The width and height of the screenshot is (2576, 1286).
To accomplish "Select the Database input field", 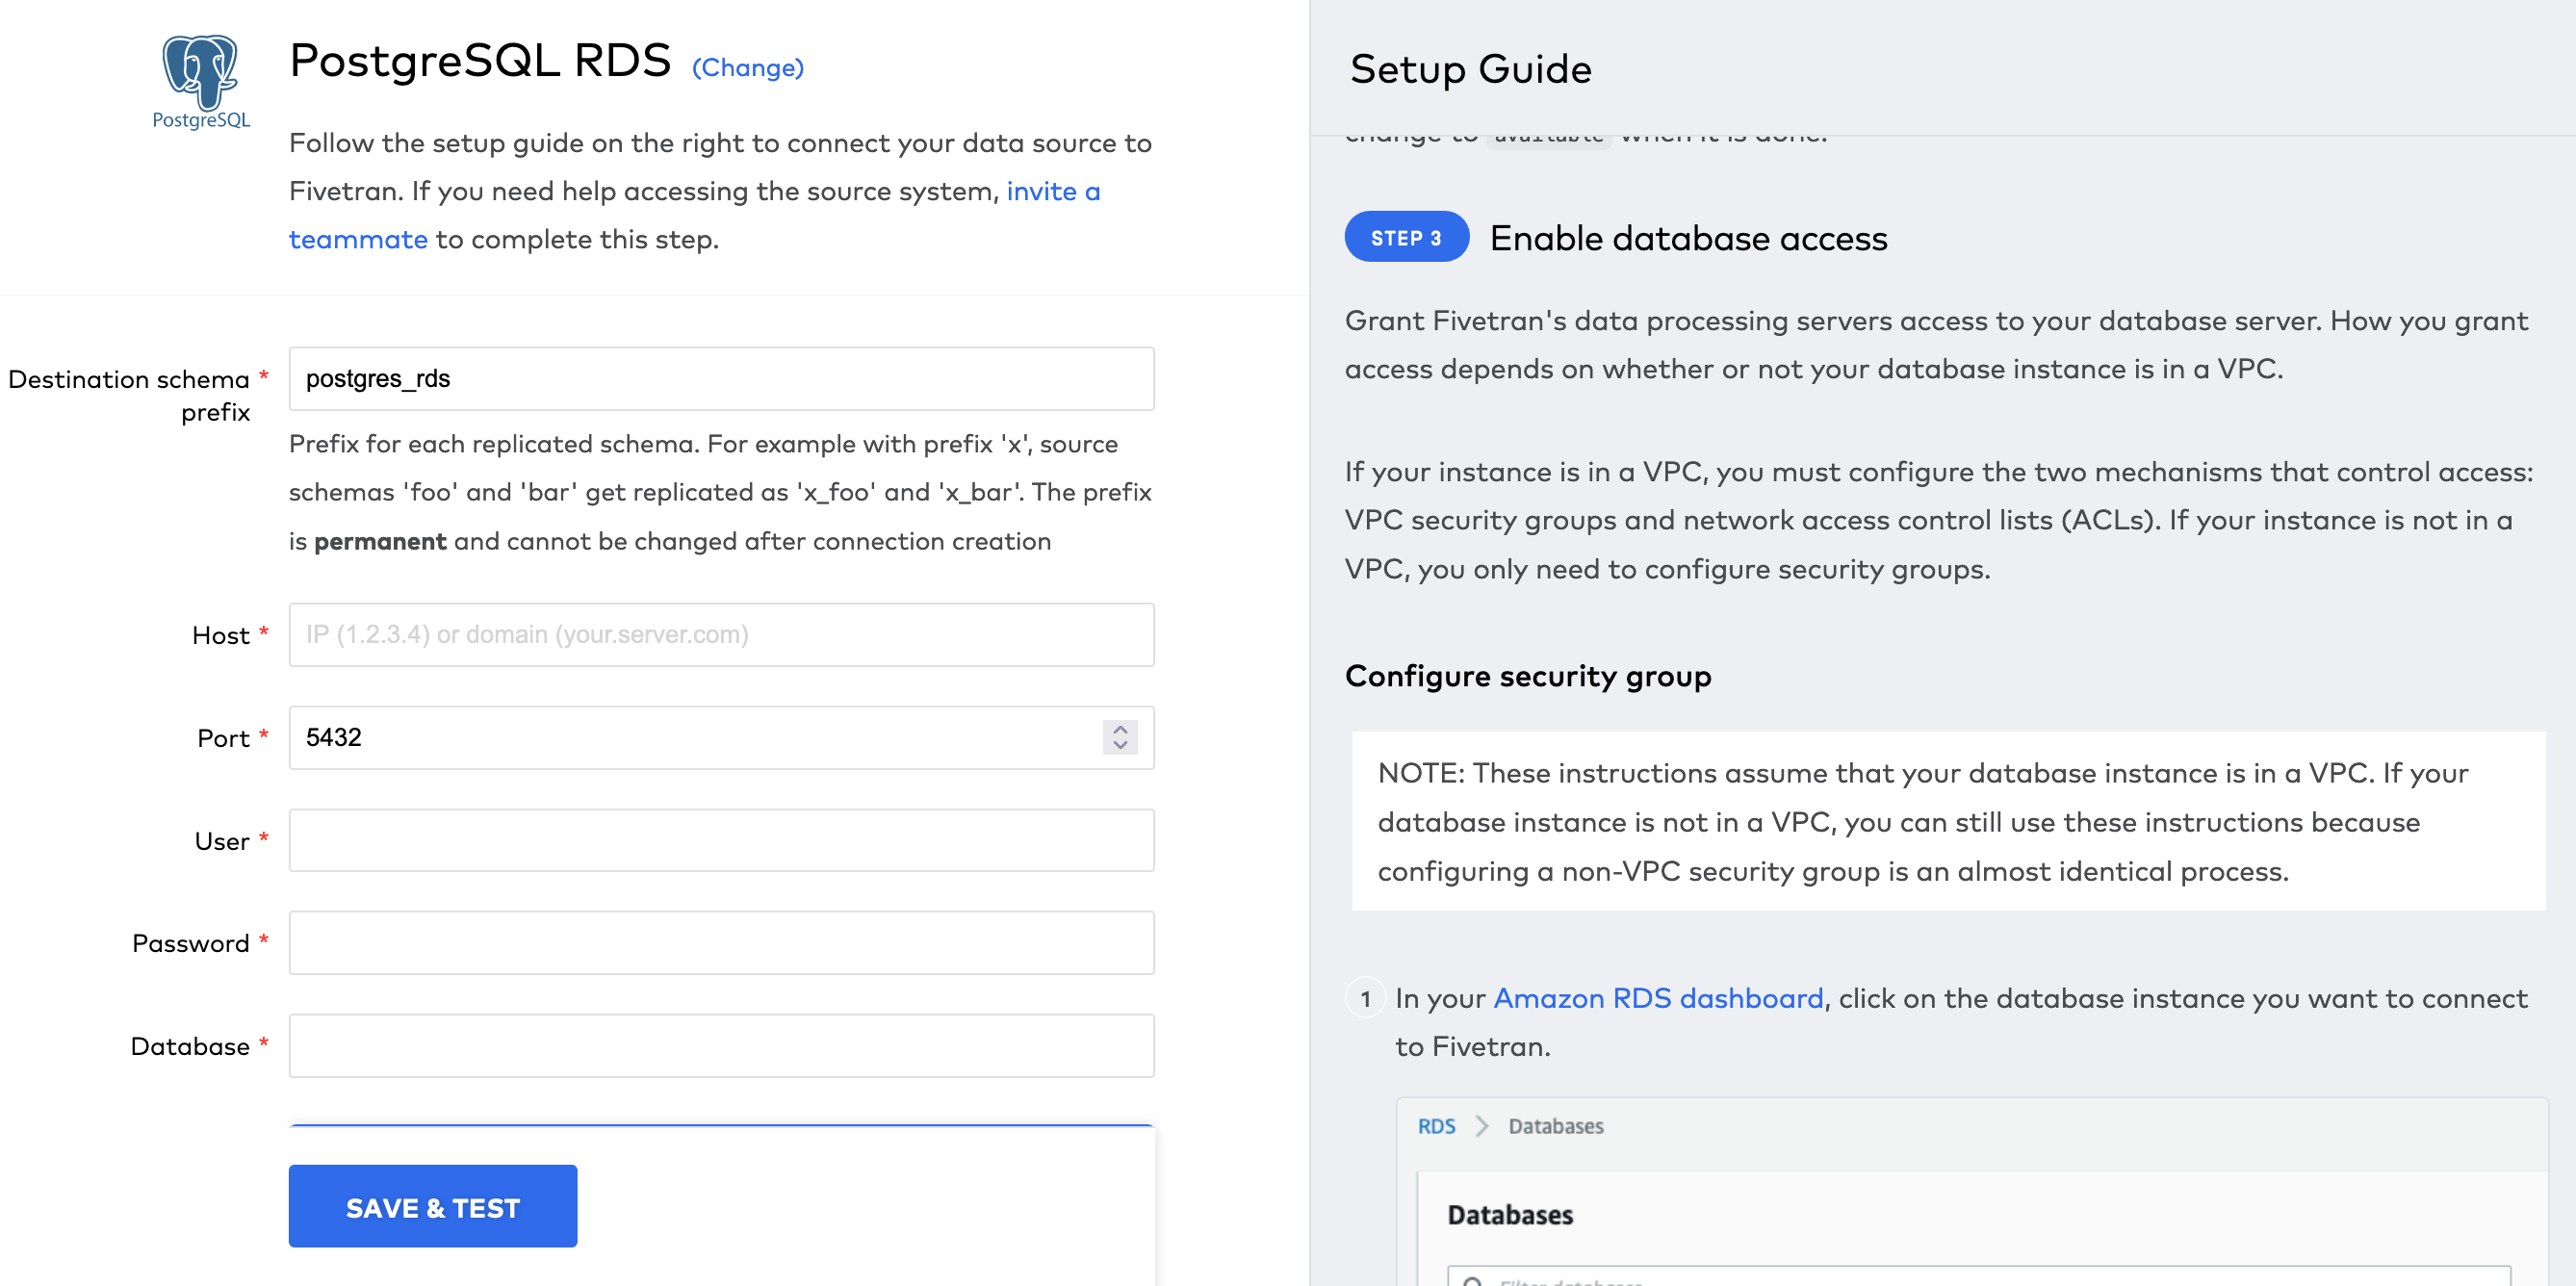I will [x=721, y=1045].
